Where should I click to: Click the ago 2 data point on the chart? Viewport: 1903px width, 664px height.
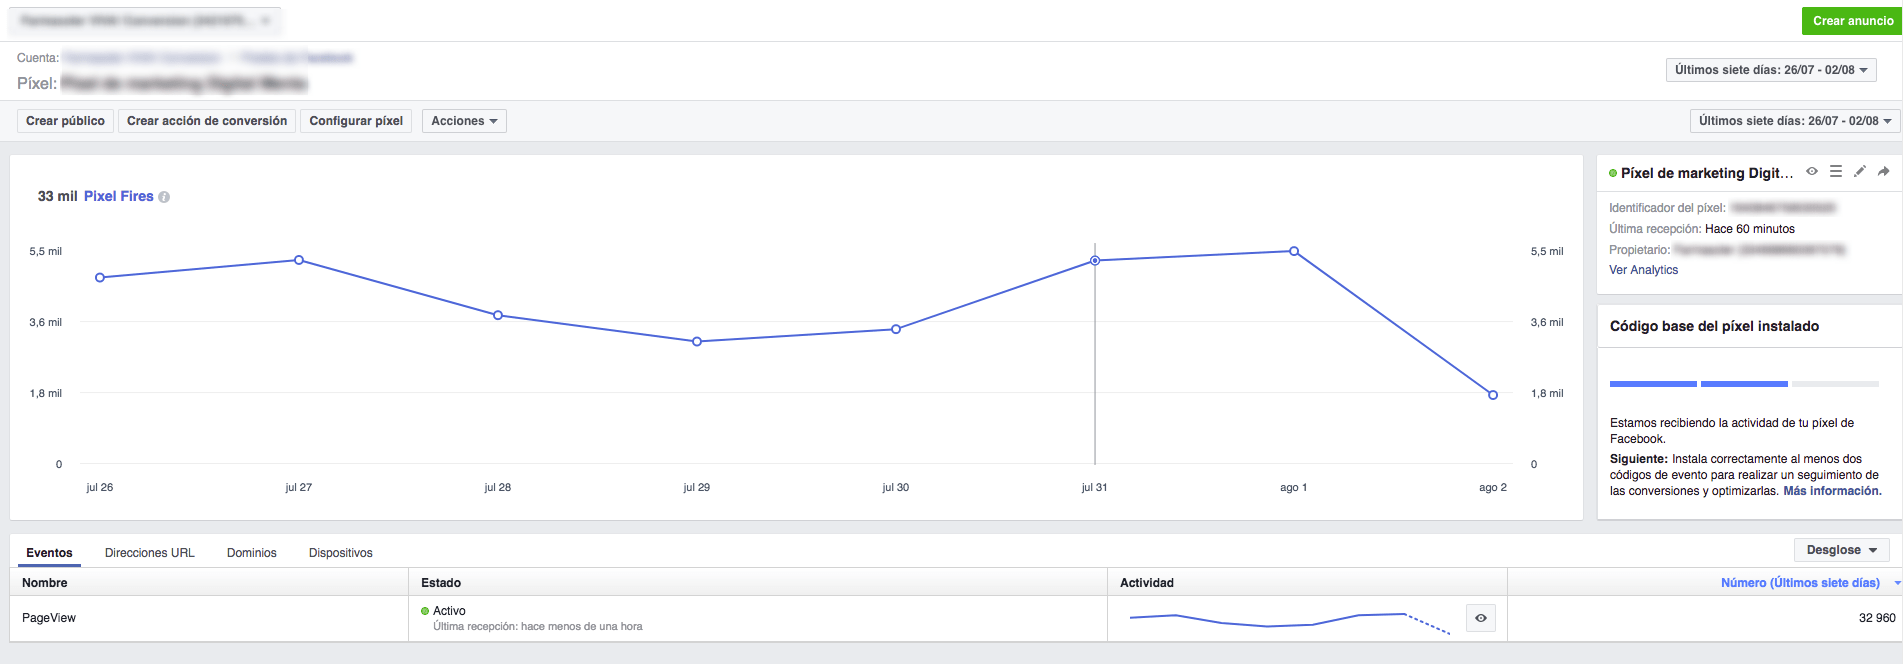point(1493,395)
